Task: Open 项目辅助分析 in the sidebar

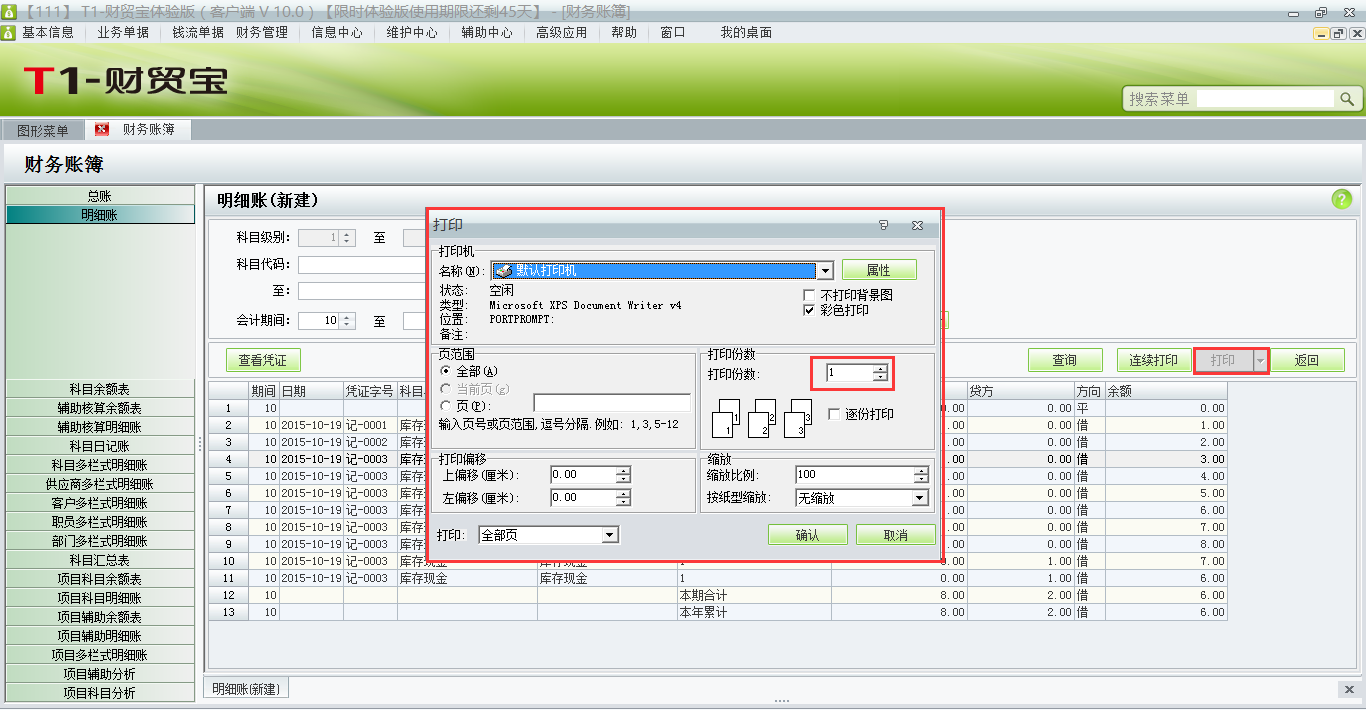Action: tap(100, 674)
